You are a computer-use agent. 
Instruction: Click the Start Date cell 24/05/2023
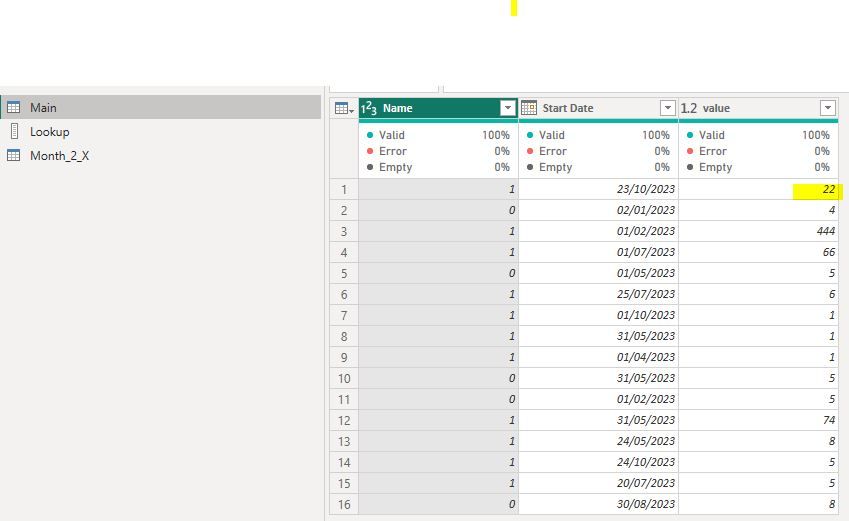(598, 441)
